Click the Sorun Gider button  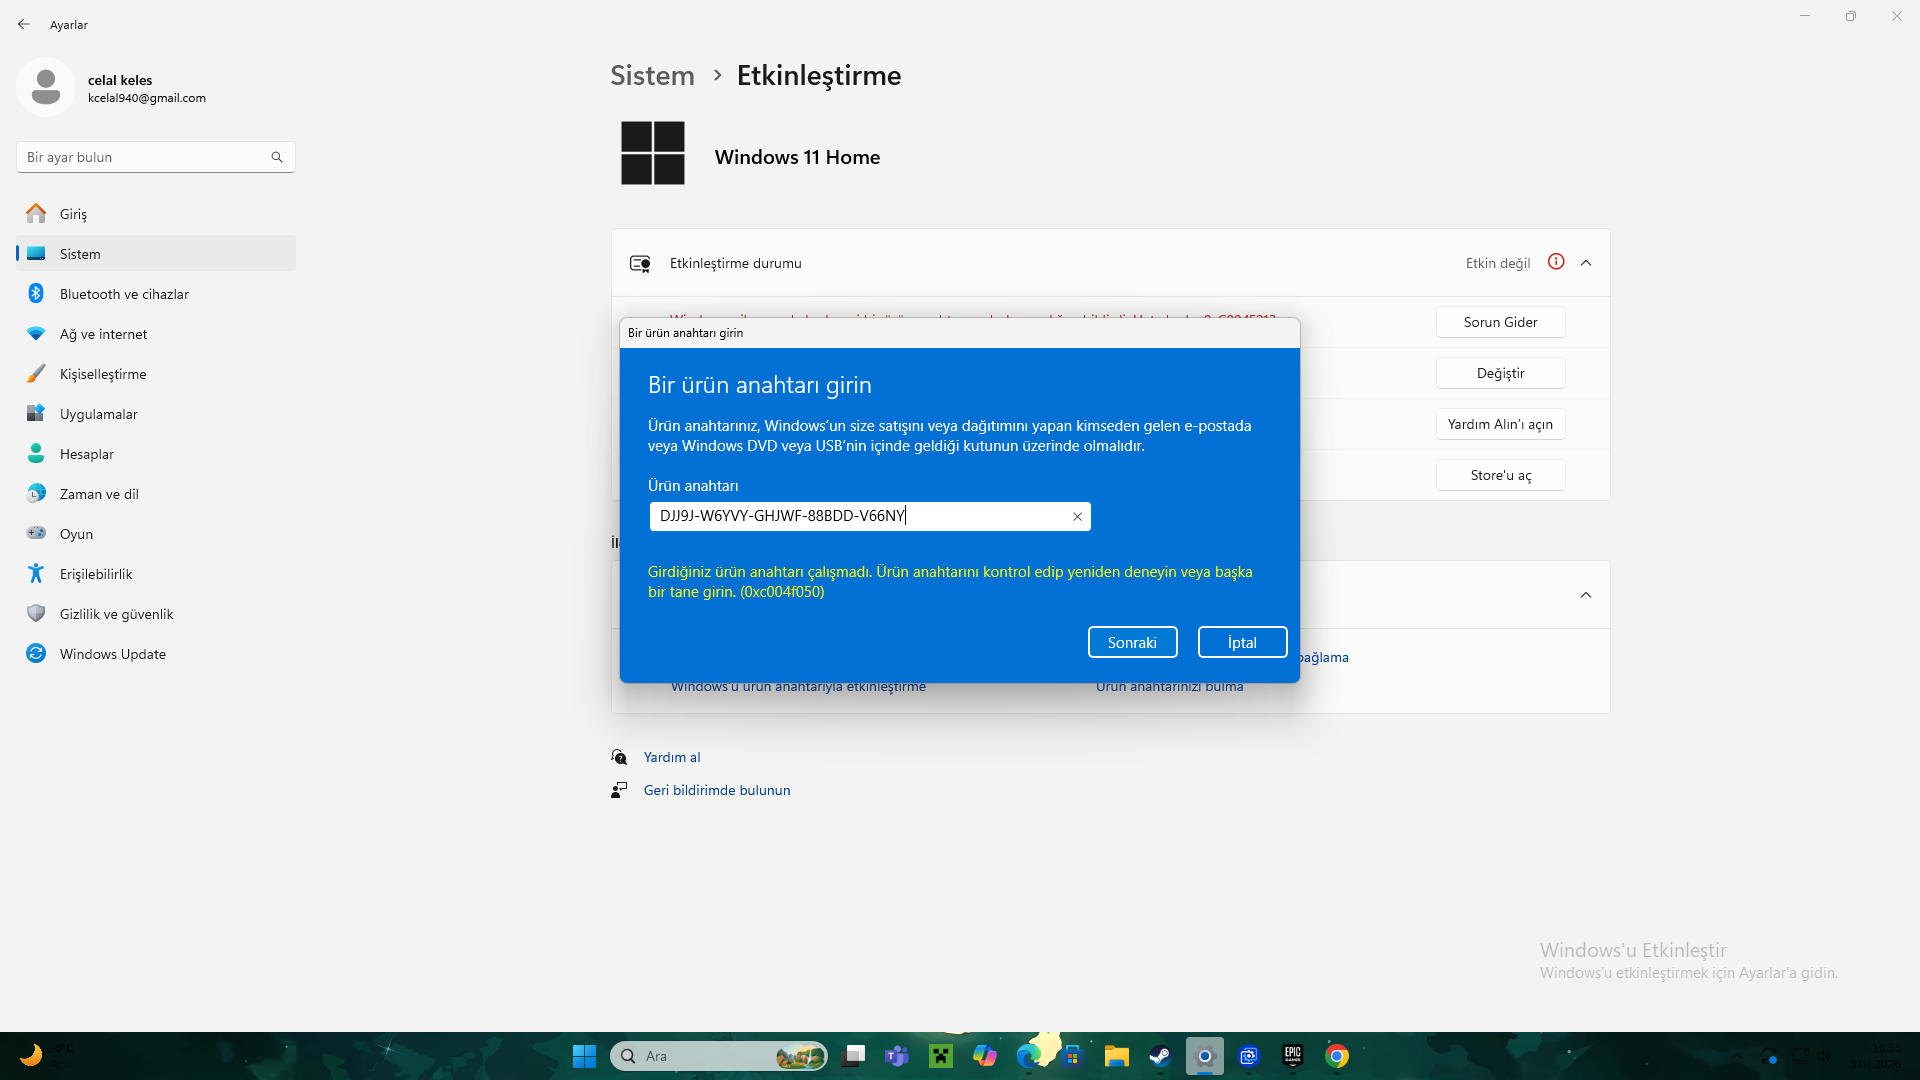pos(1501,322)
